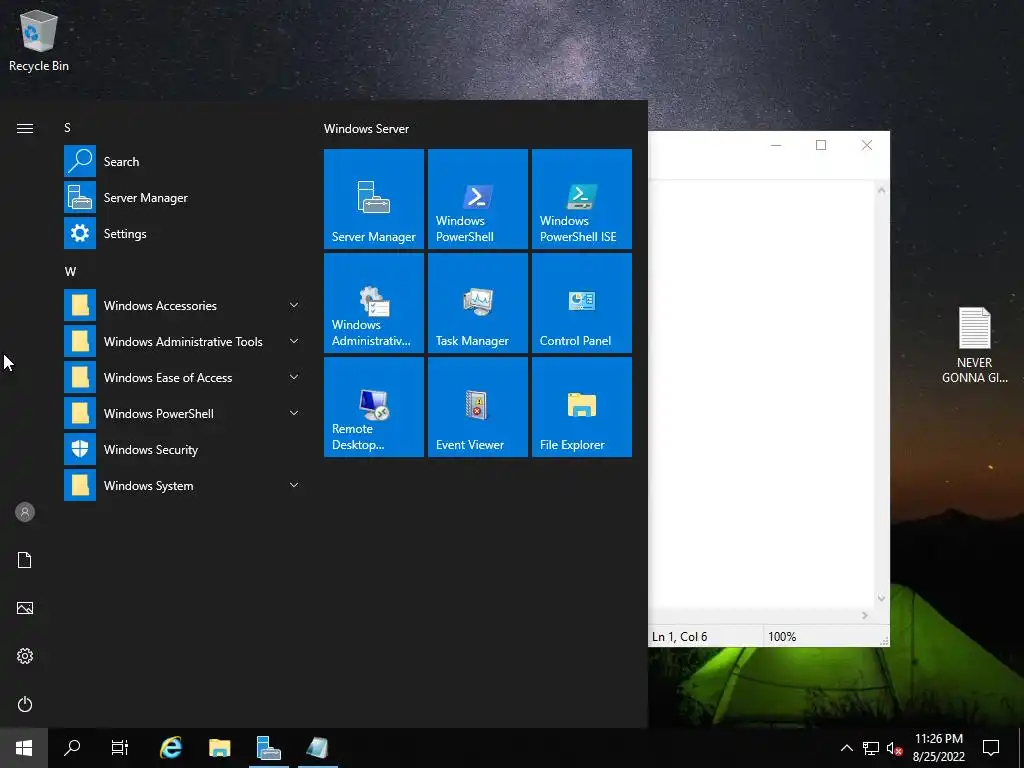Expand the Windows System folder

click(x=182, y=485)
